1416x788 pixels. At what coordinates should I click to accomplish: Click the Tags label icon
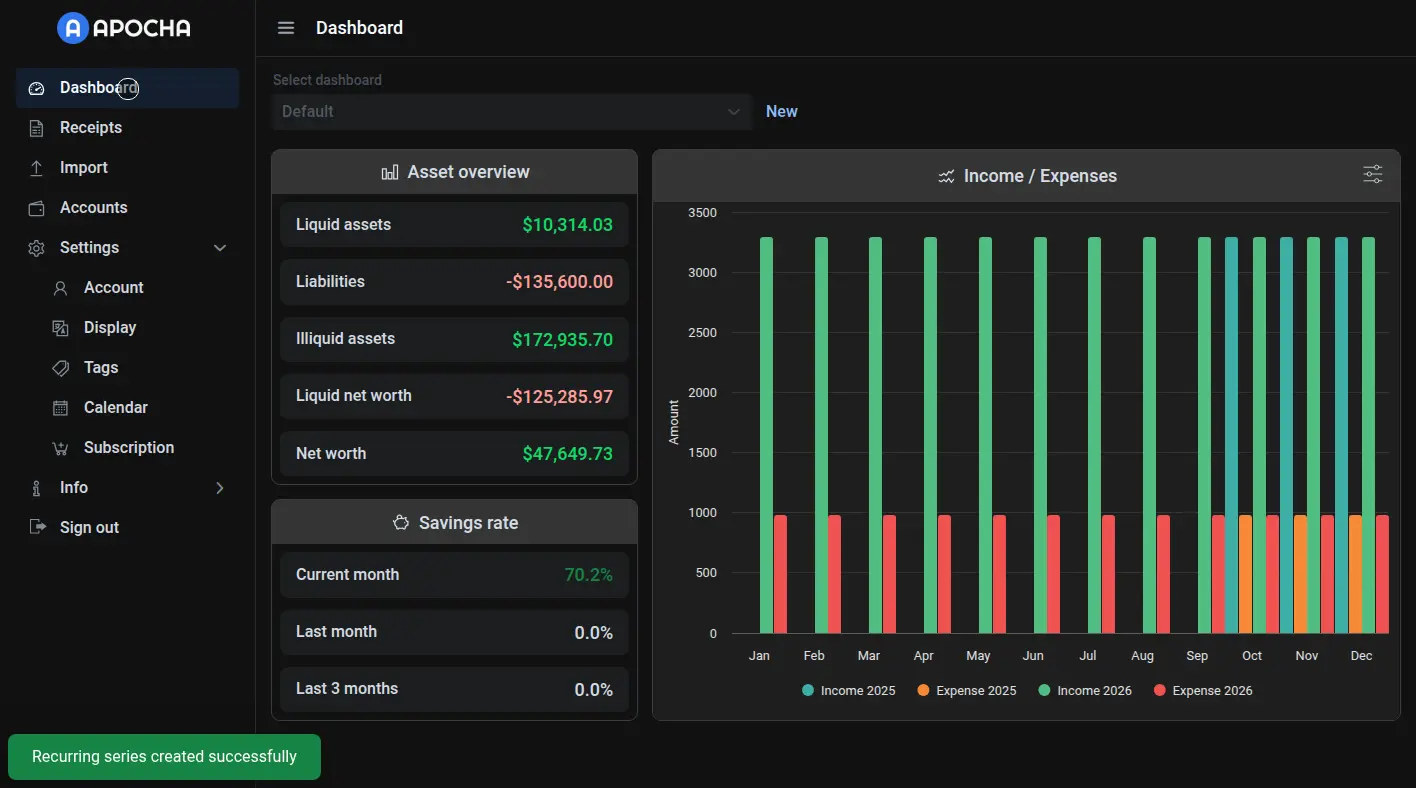click(61, 368)
